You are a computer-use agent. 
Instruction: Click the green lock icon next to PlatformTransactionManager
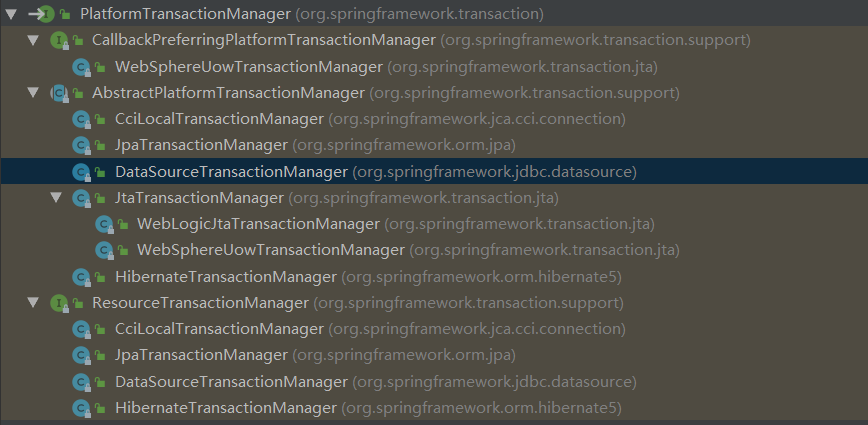click(x=65, y=14)
